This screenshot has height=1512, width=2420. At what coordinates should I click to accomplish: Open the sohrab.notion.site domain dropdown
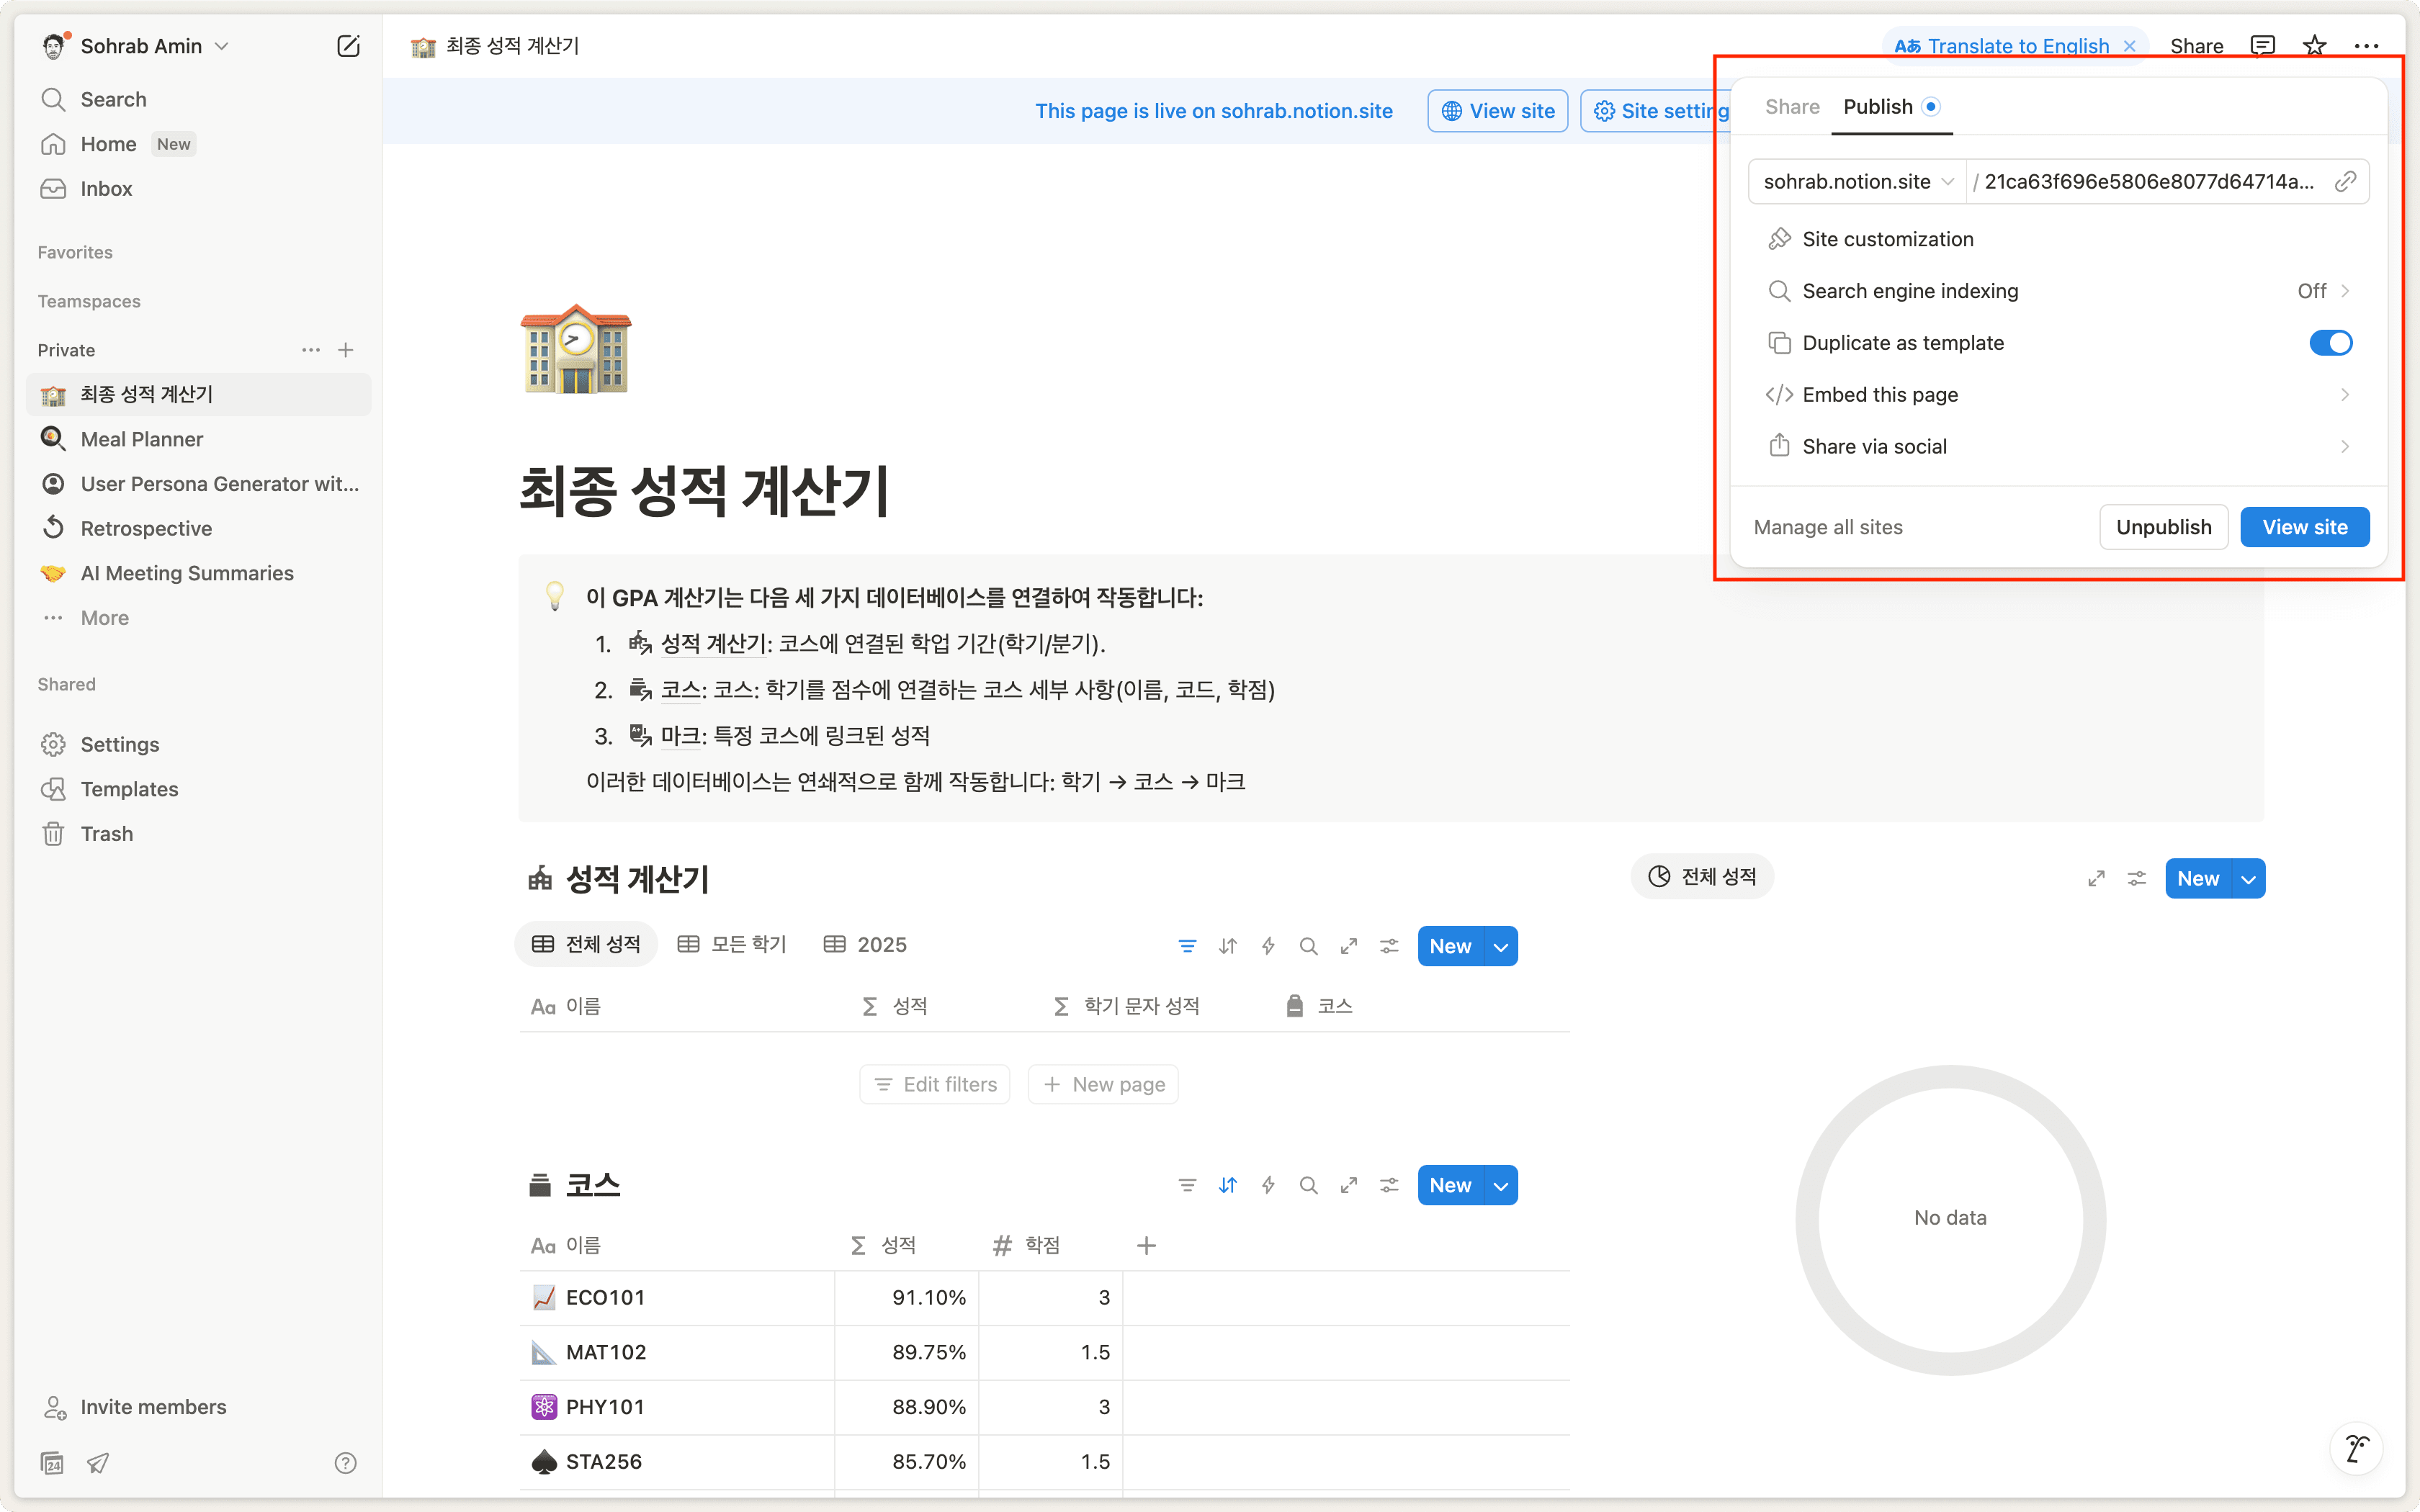[x=1947, y=181]
